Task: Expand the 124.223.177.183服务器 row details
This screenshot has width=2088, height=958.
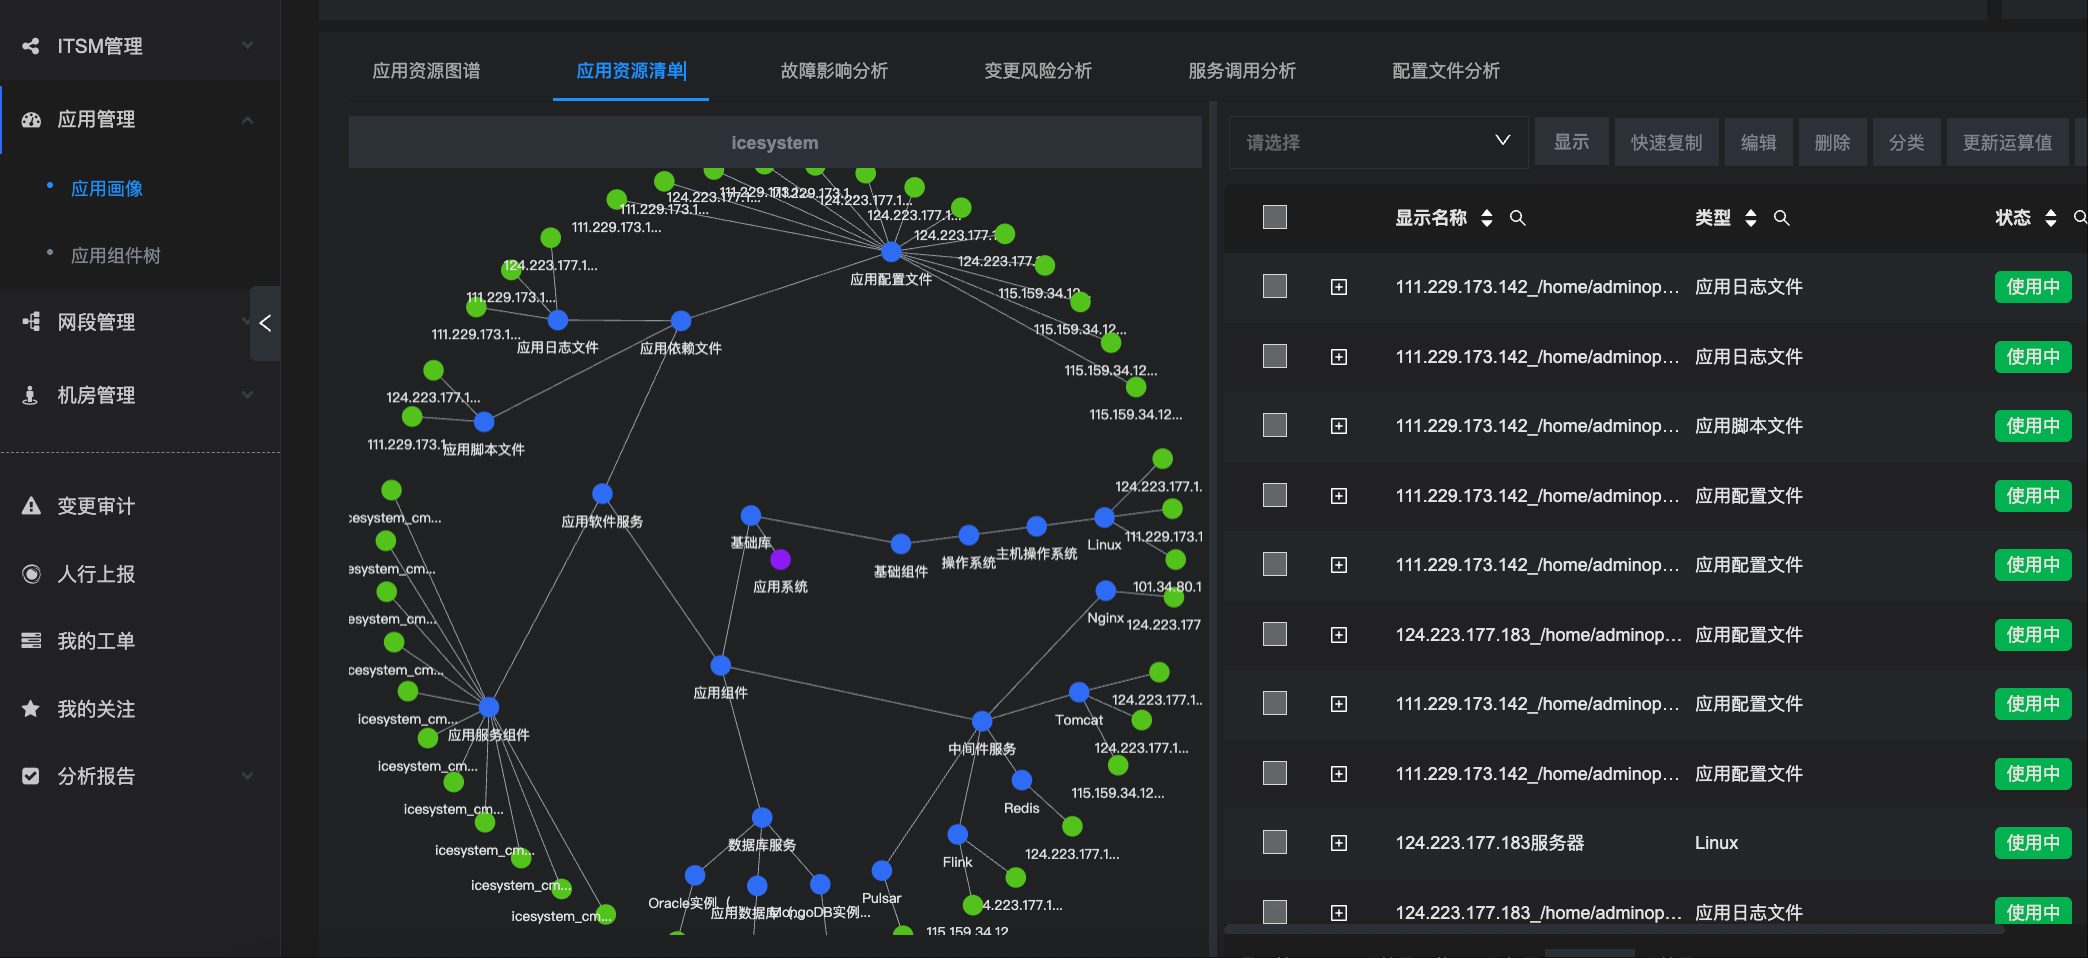Action: point(1338,843)
